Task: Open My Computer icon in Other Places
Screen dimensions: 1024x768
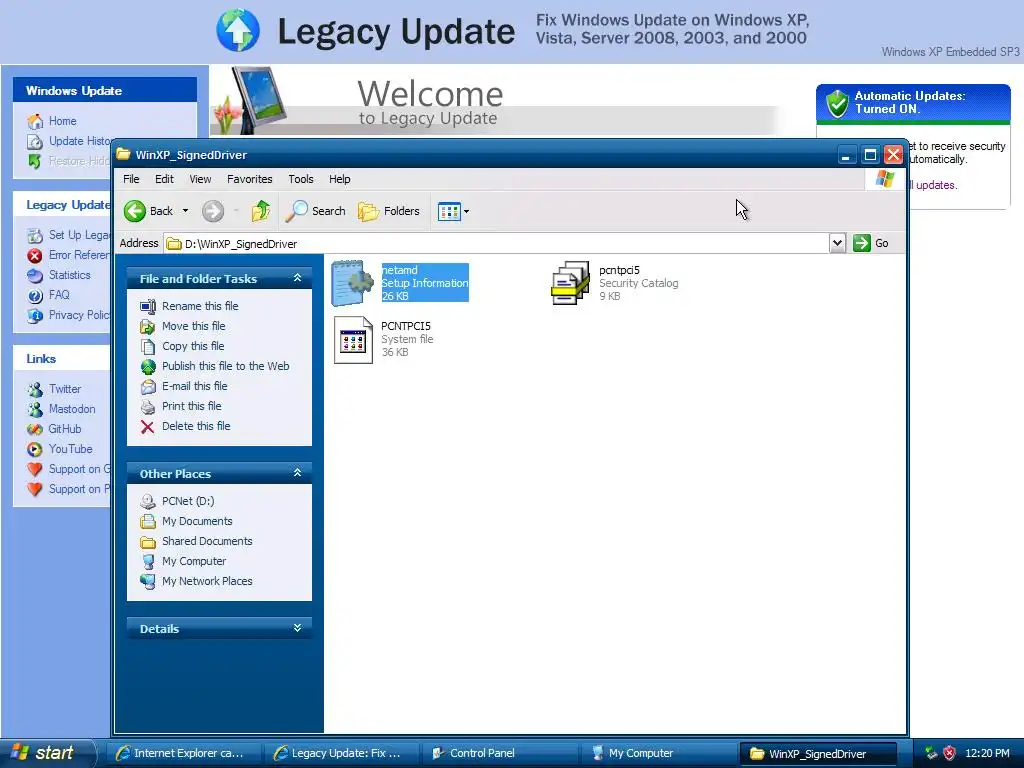Action: (x=148, y=561)
